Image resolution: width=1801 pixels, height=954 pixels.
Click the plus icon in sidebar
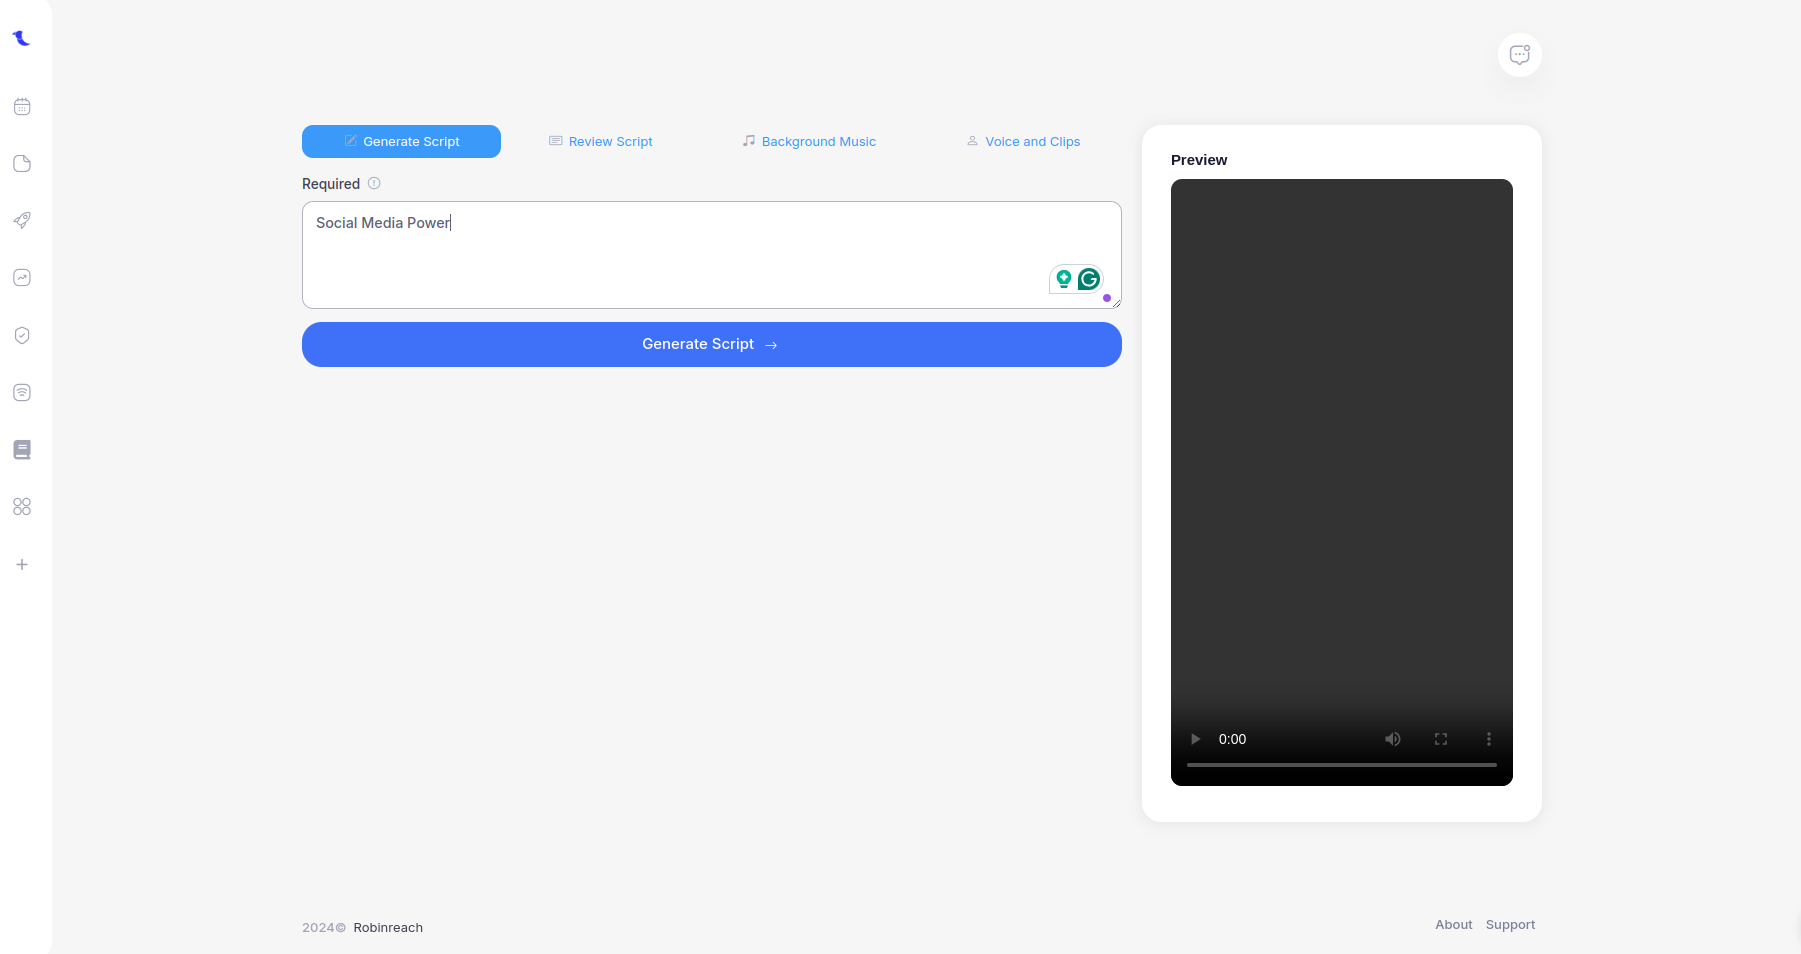(x=22, y=565)
